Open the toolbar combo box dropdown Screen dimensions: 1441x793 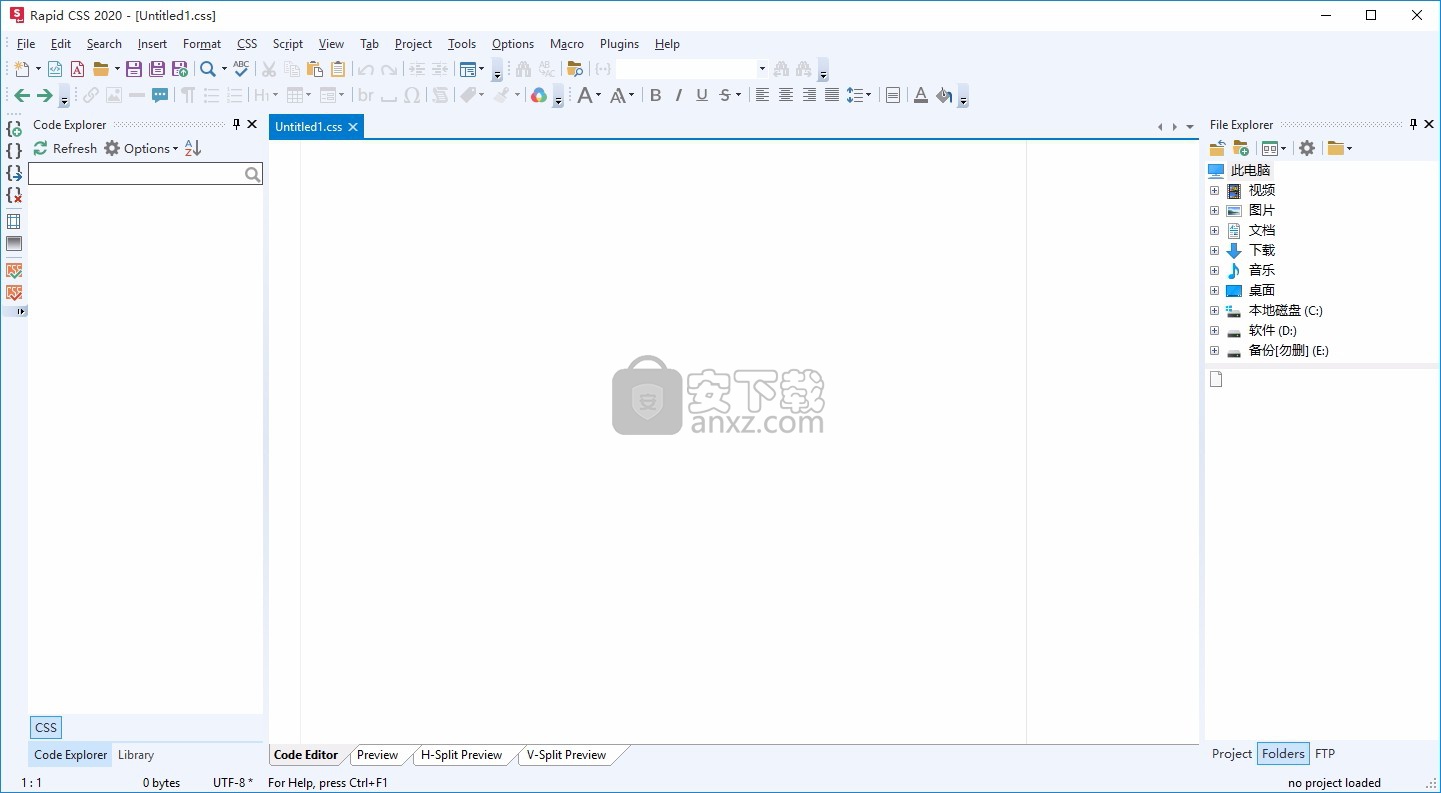pos(762,69)
